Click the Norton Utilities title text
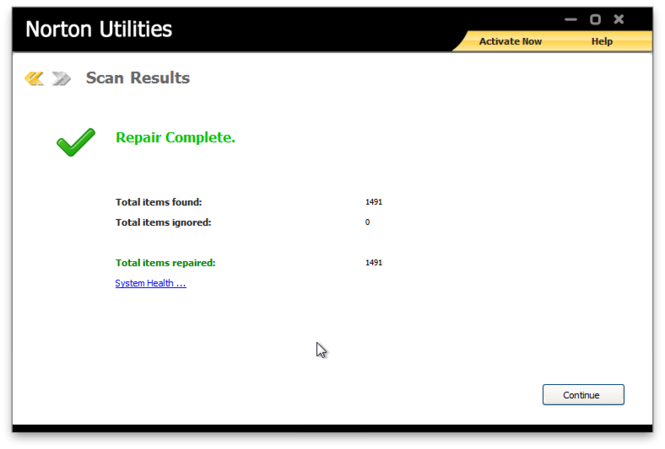 99,29
